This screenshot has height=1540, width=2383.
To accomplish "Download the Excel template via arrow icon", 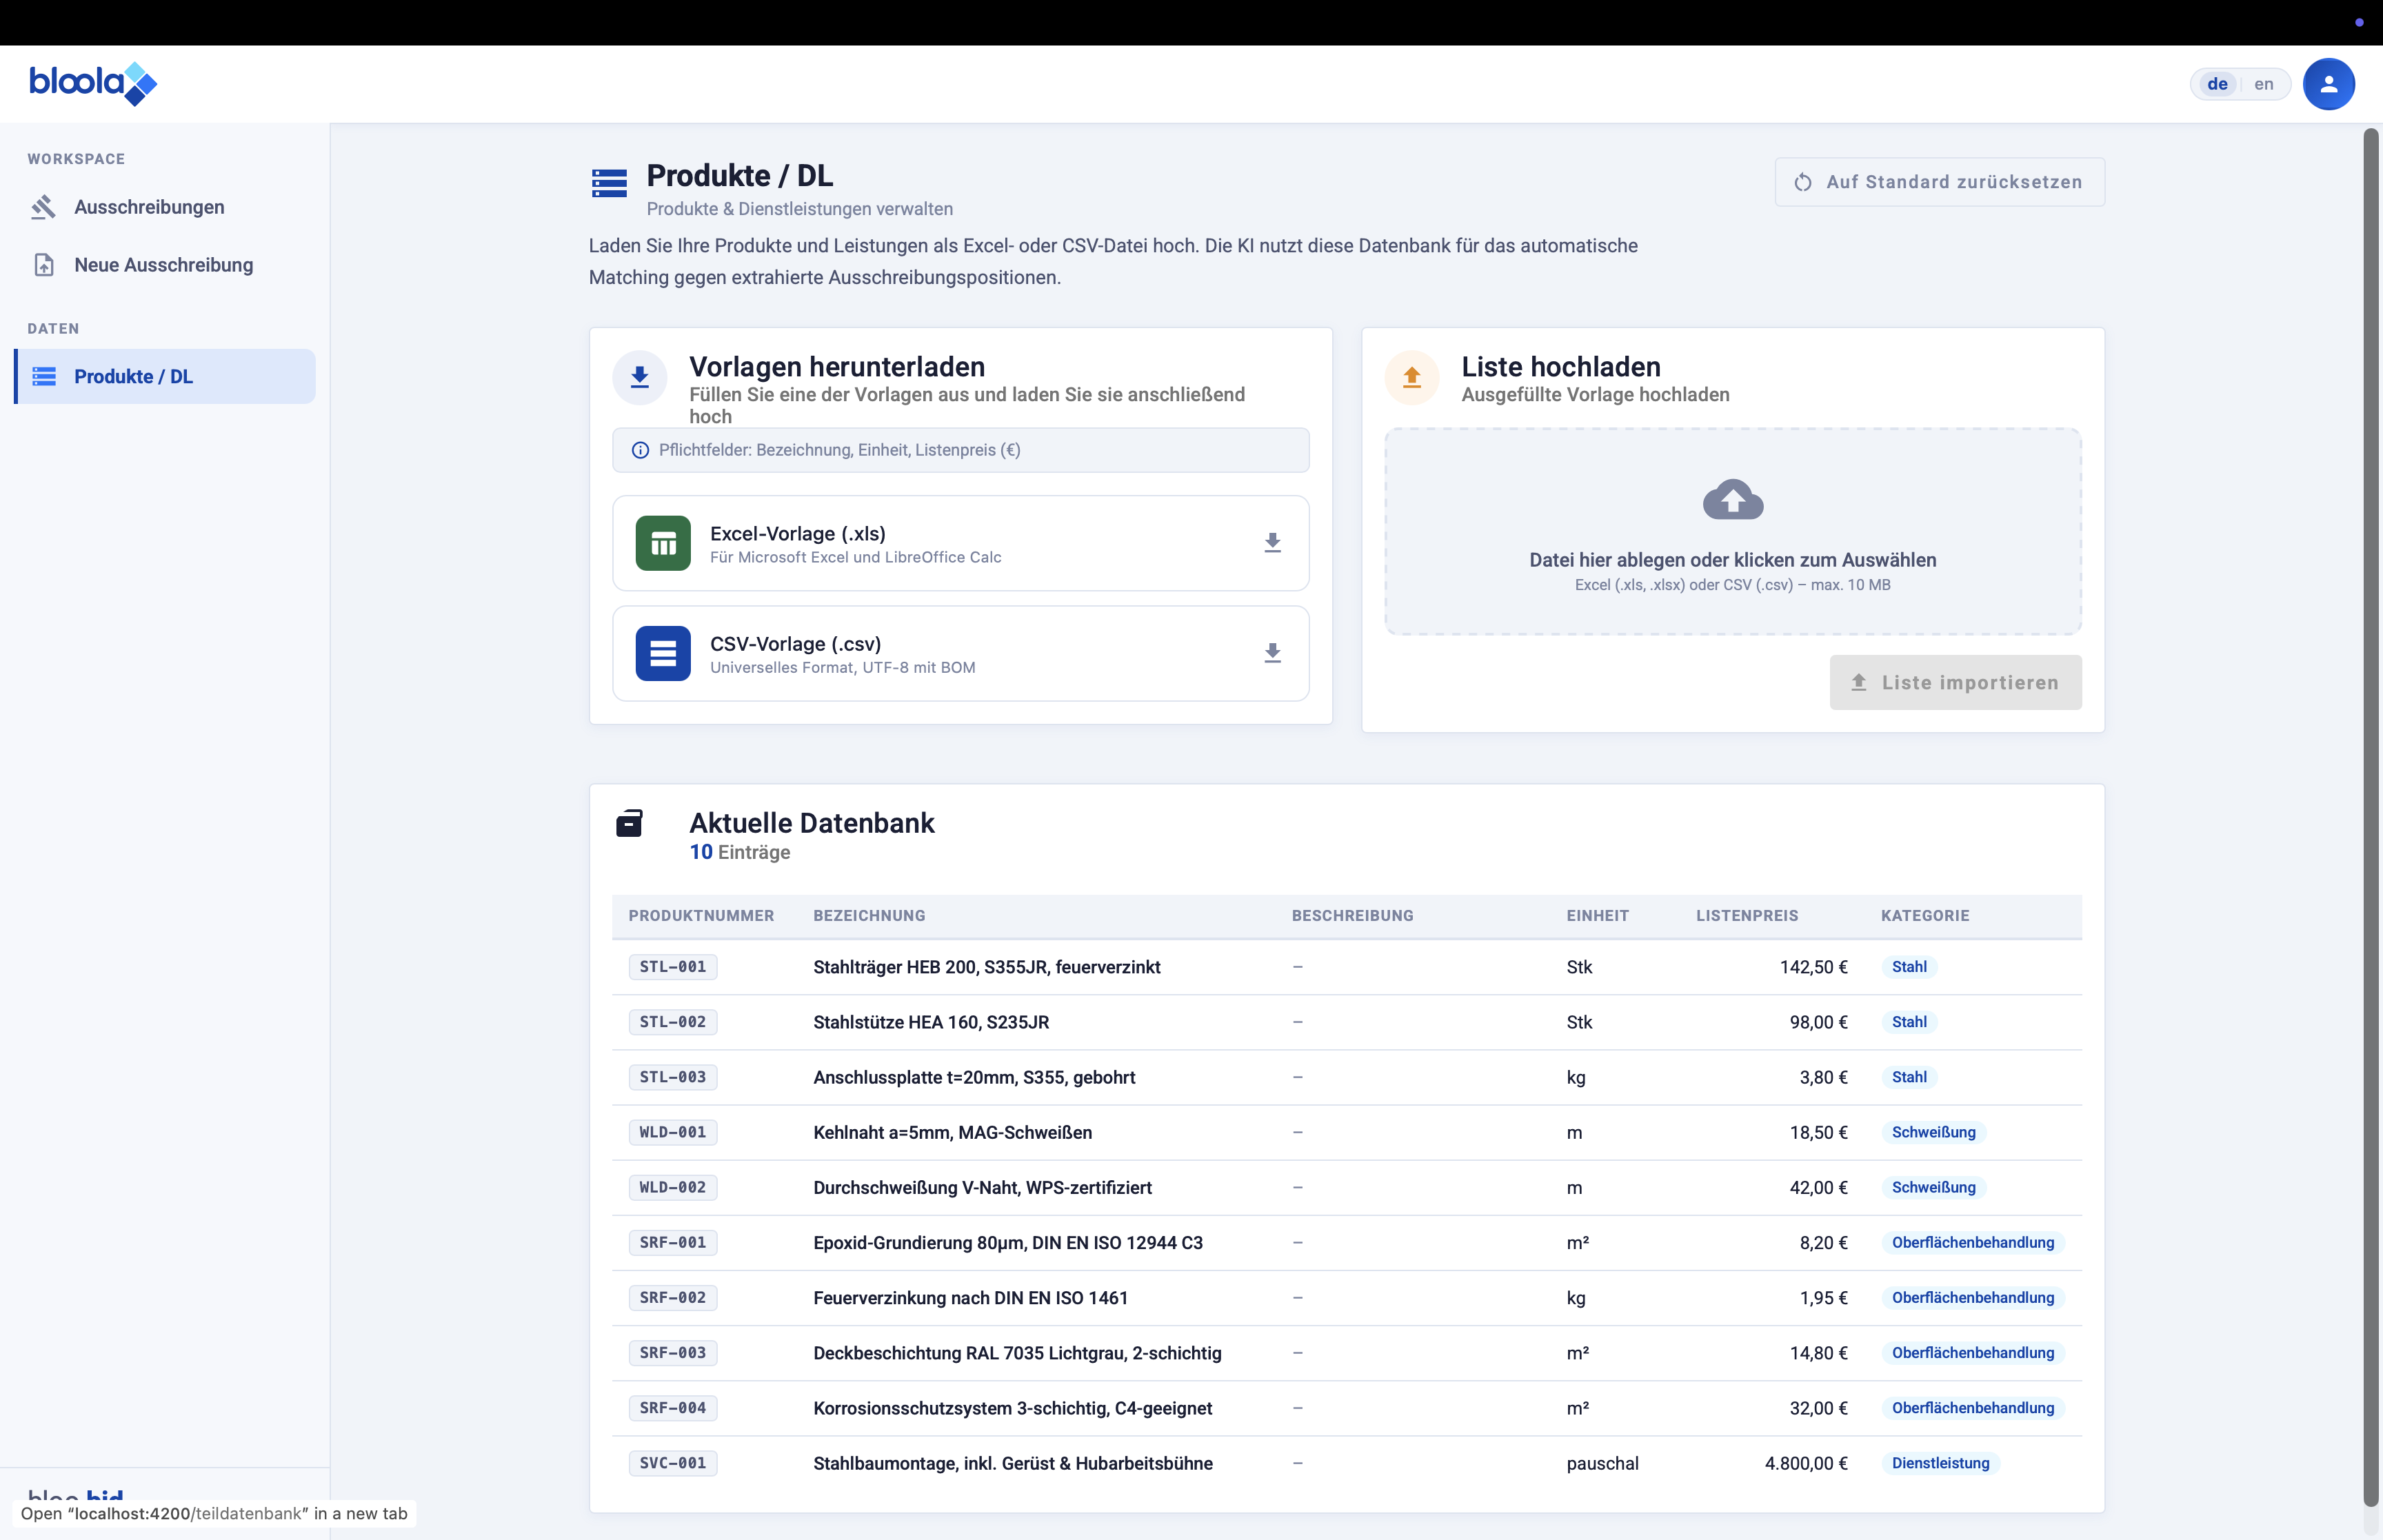I will point(1272,543).
